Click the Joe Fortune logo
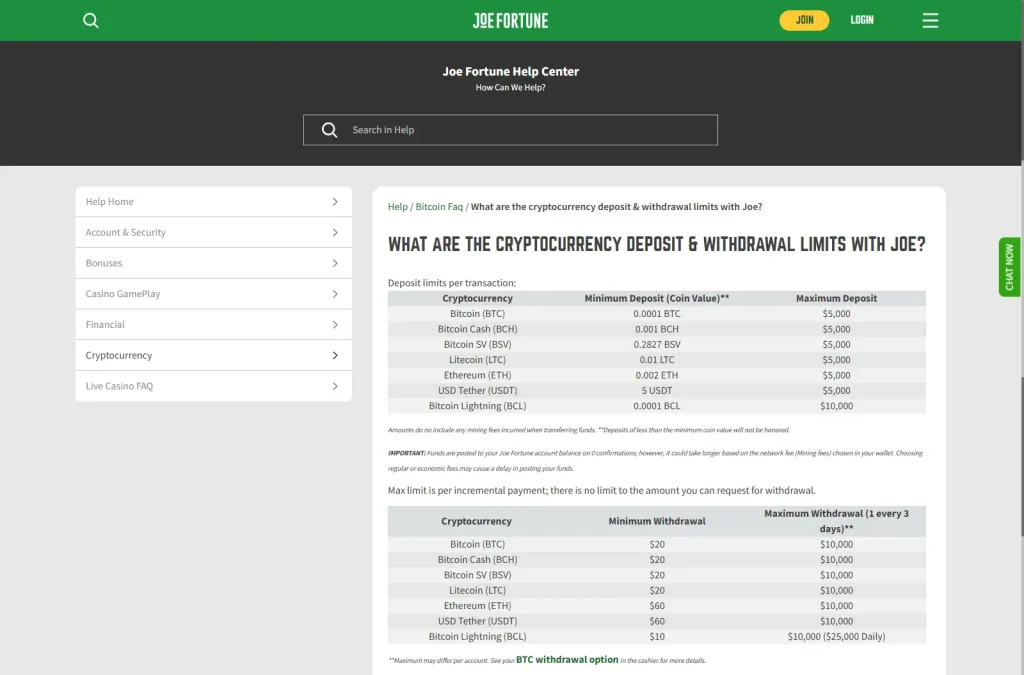 point(511,20)
